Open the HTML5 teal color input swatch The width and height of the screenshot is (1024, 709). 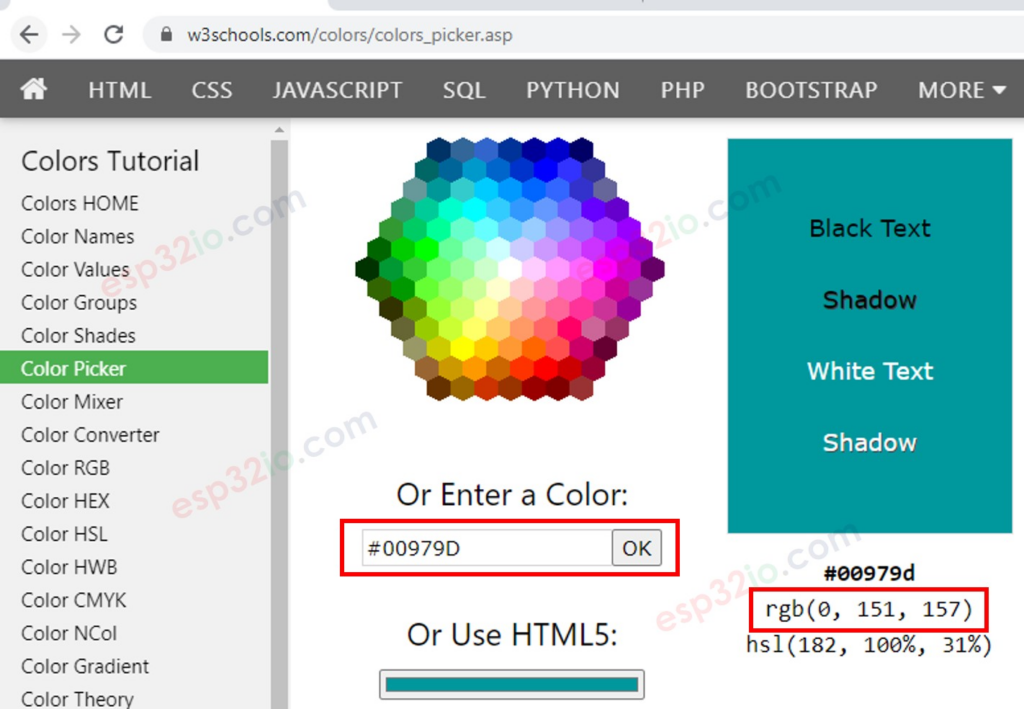tap(511, 684)
